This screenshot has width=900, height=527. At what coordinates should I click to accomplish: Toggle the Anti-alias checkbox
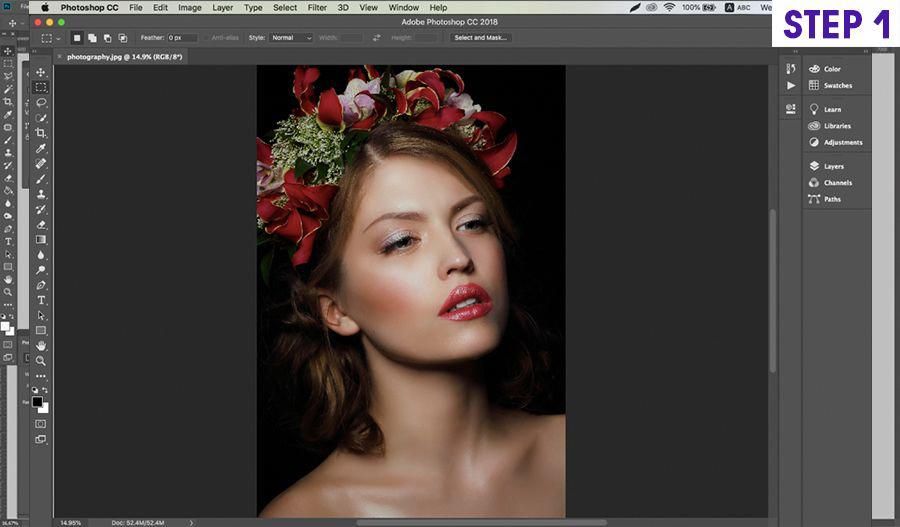coord(204,38)
